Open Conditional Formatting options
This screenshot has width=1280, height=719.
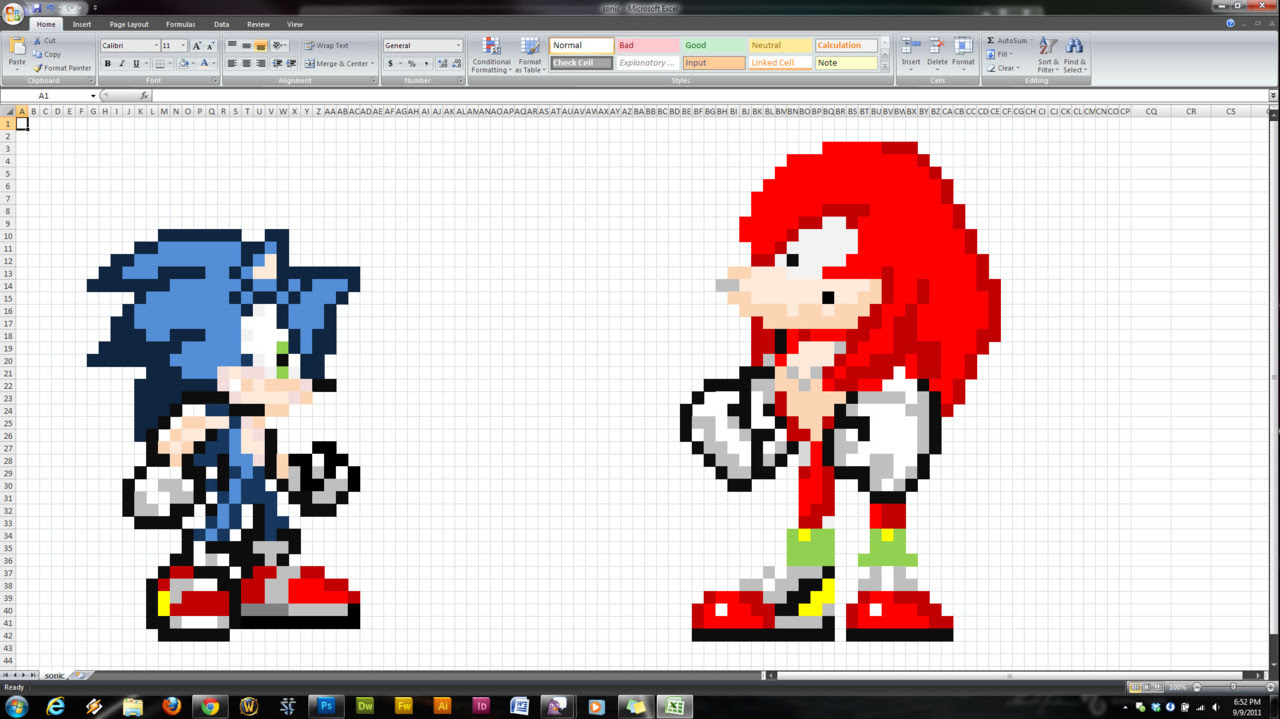point(491,54)
